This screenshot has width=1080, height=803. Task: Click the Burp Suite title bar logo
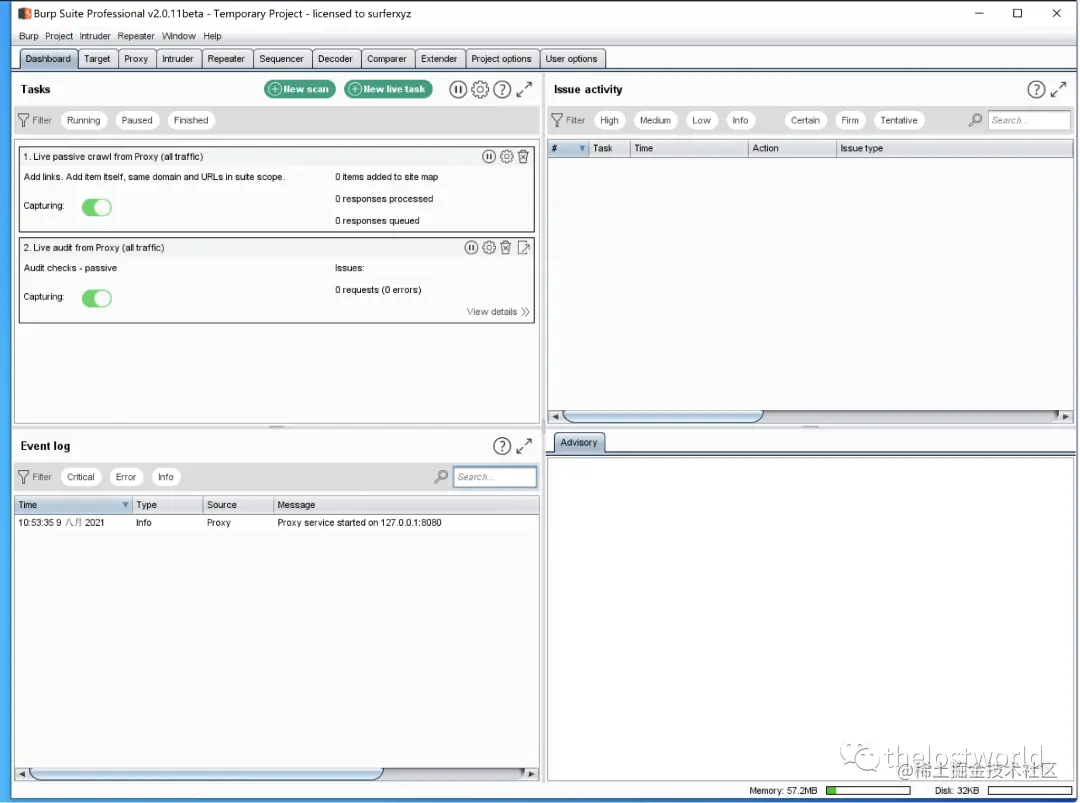tap(25, 13)
